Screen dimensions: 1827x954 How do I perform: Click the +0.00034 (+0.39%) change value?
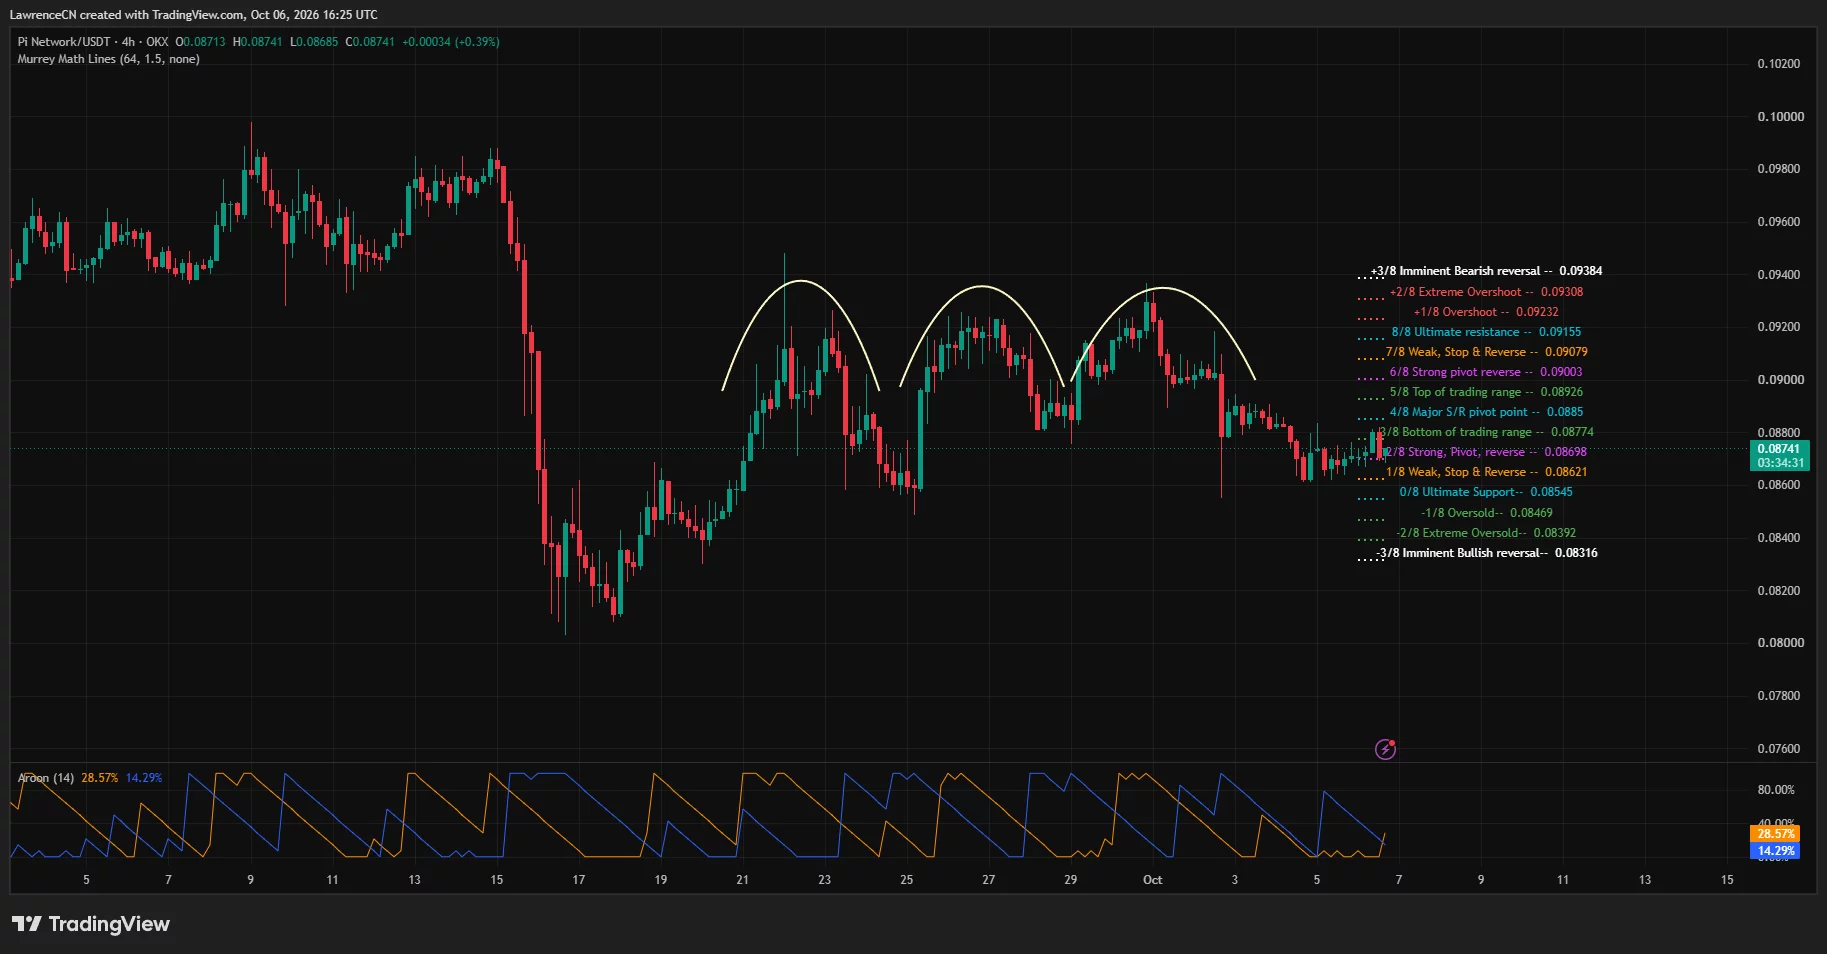(450, 42)
